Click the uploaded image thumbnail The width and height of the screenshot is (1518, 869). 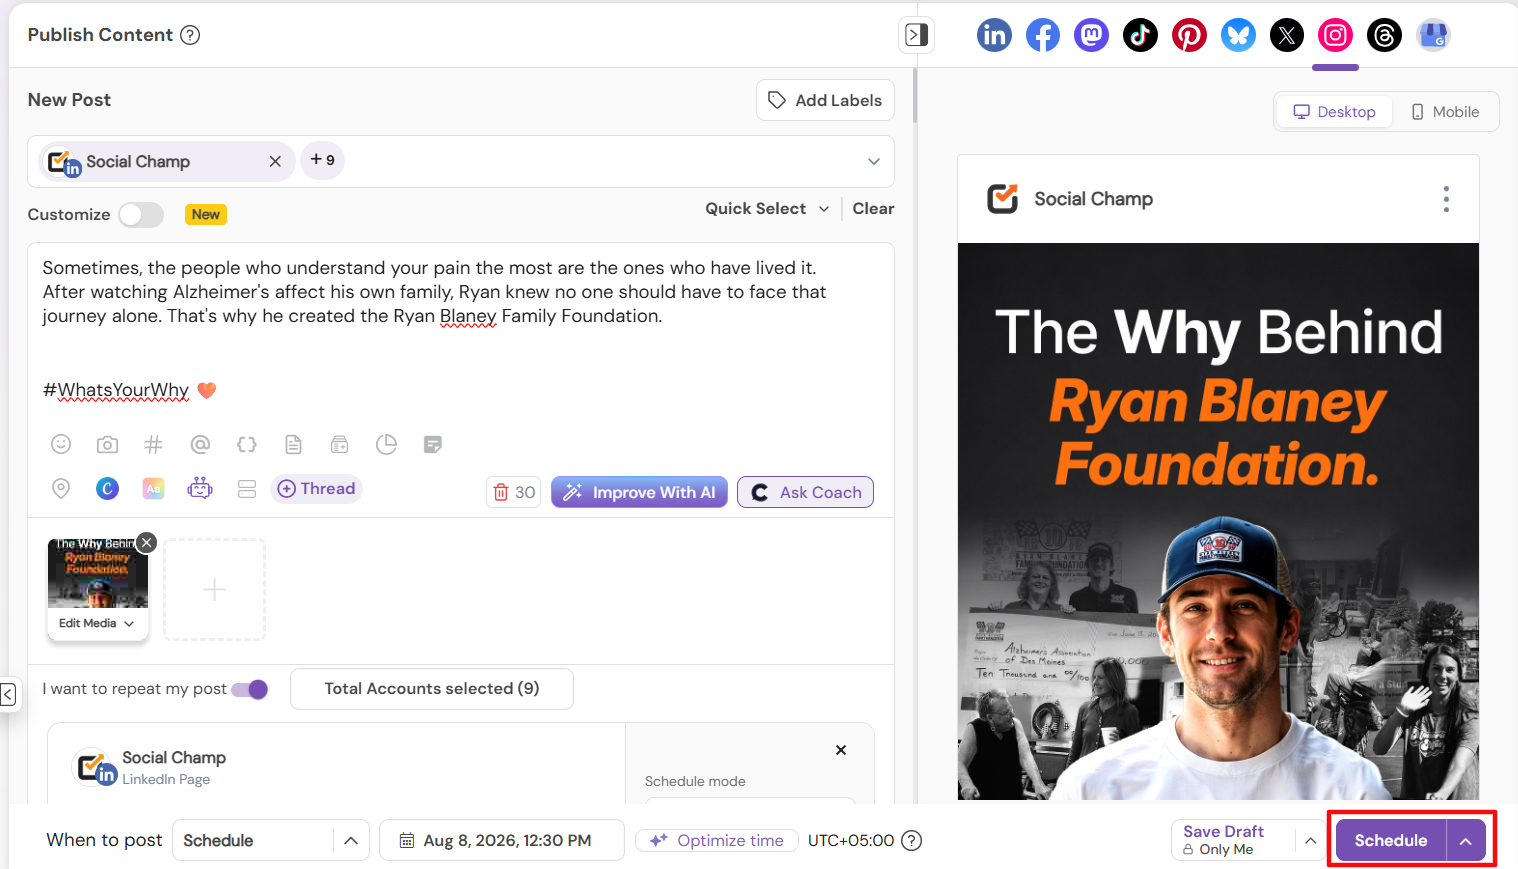click(98, 574)
